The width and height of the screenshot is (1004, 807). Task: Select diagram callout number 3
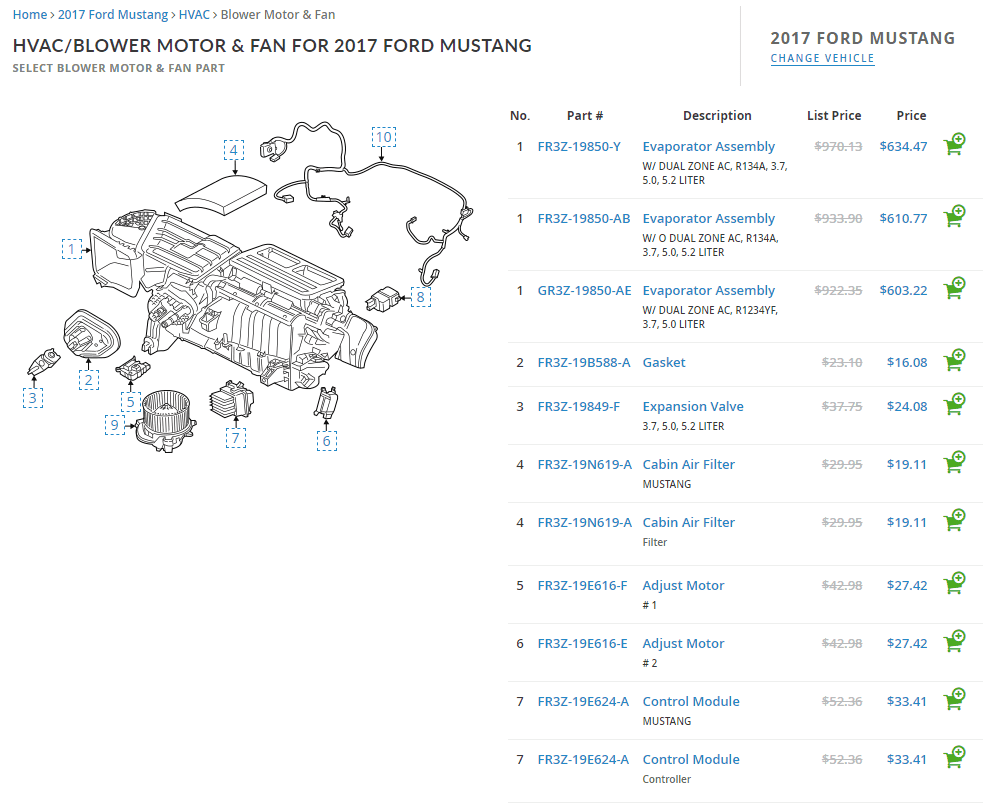33,398
